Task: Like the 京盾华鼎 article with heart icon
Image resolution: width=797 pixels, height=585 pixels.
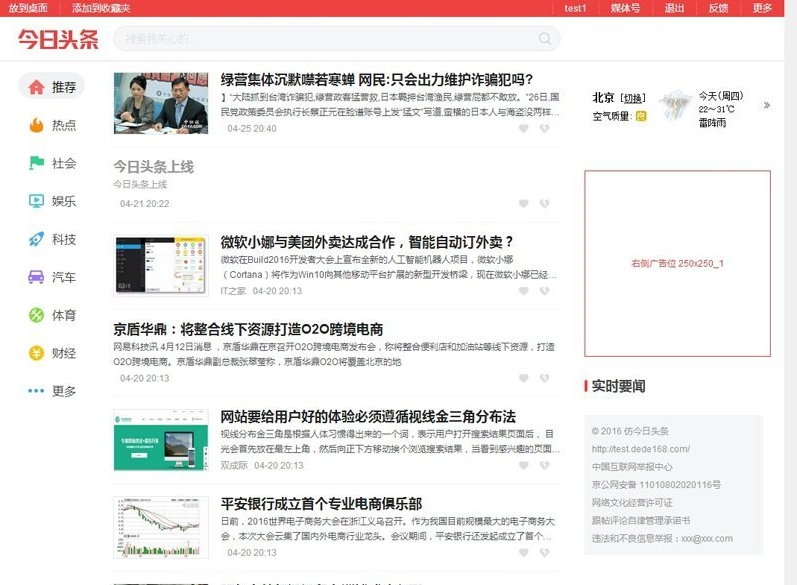Action: coord(524,378)
